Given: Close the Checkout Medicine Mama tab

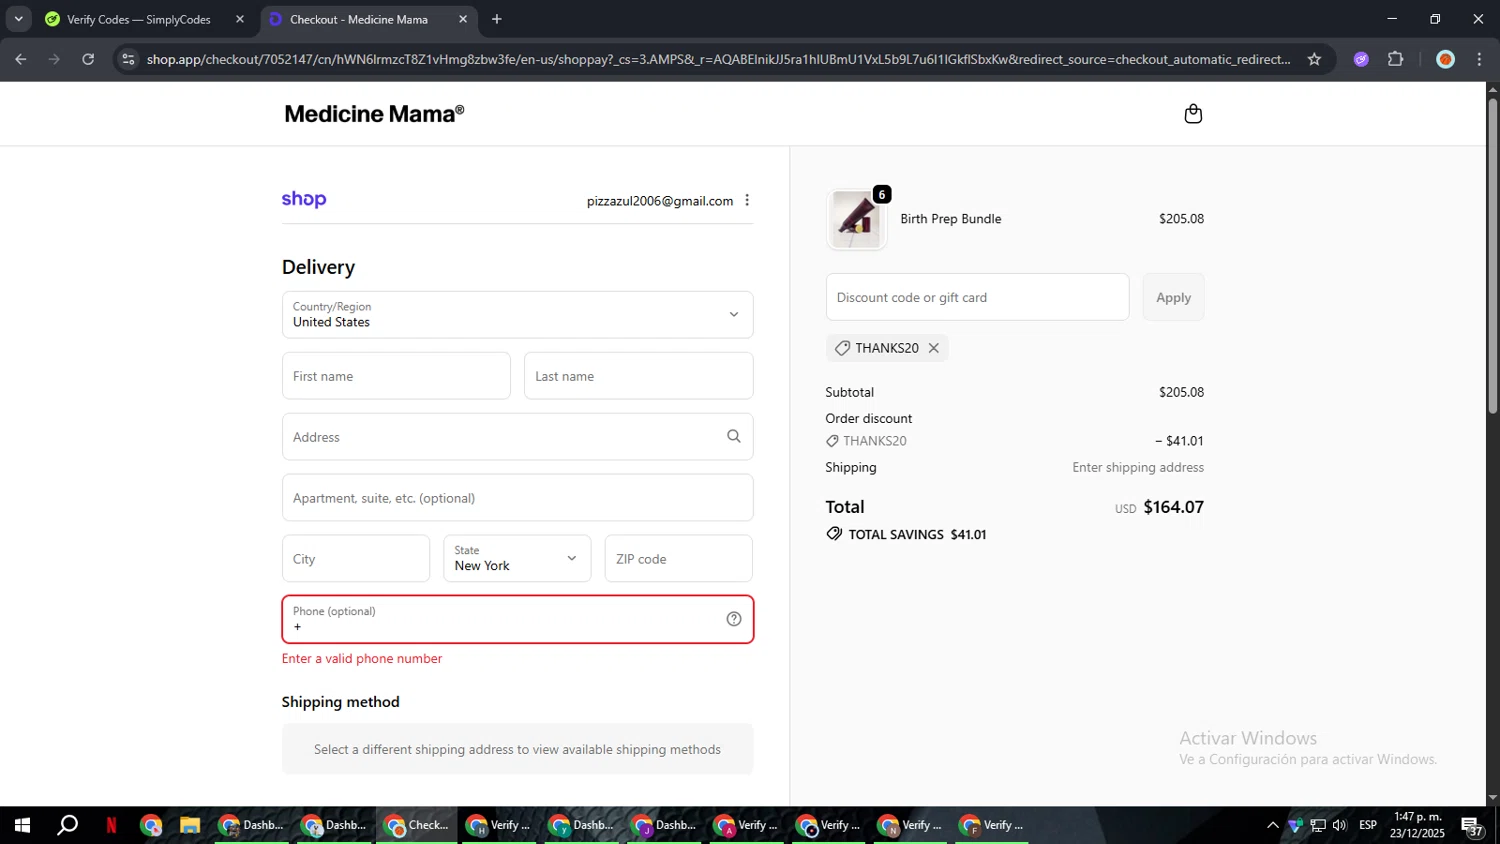Looking at the screenshot, I should (463, 19).
